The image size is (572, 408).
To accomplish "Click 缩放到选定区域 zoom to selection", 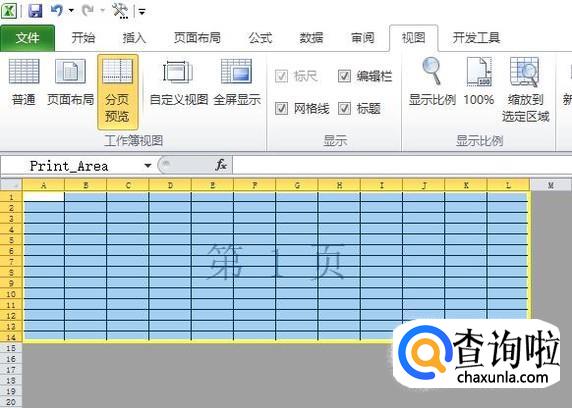I will click(x=525, y=90).
